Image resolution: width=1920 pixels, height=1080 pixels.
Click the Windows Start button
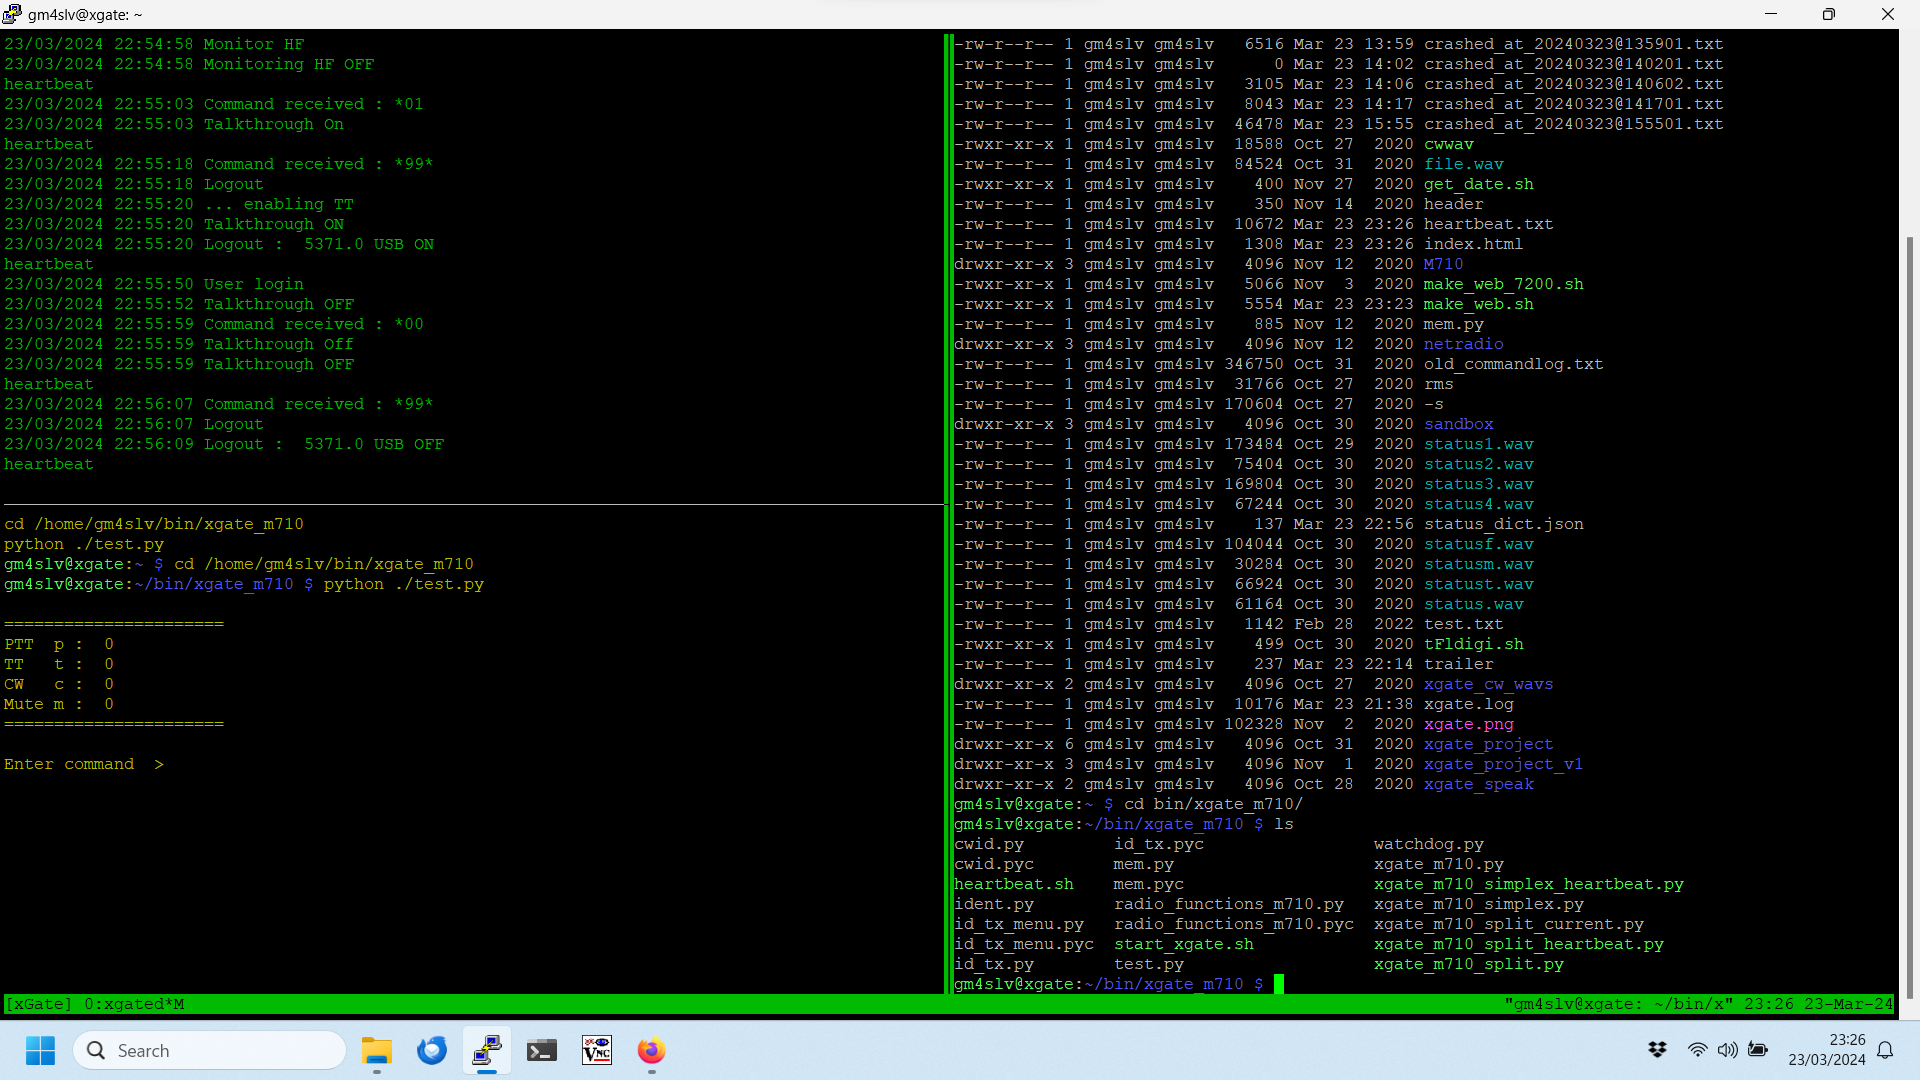[x=40, y=1050]
